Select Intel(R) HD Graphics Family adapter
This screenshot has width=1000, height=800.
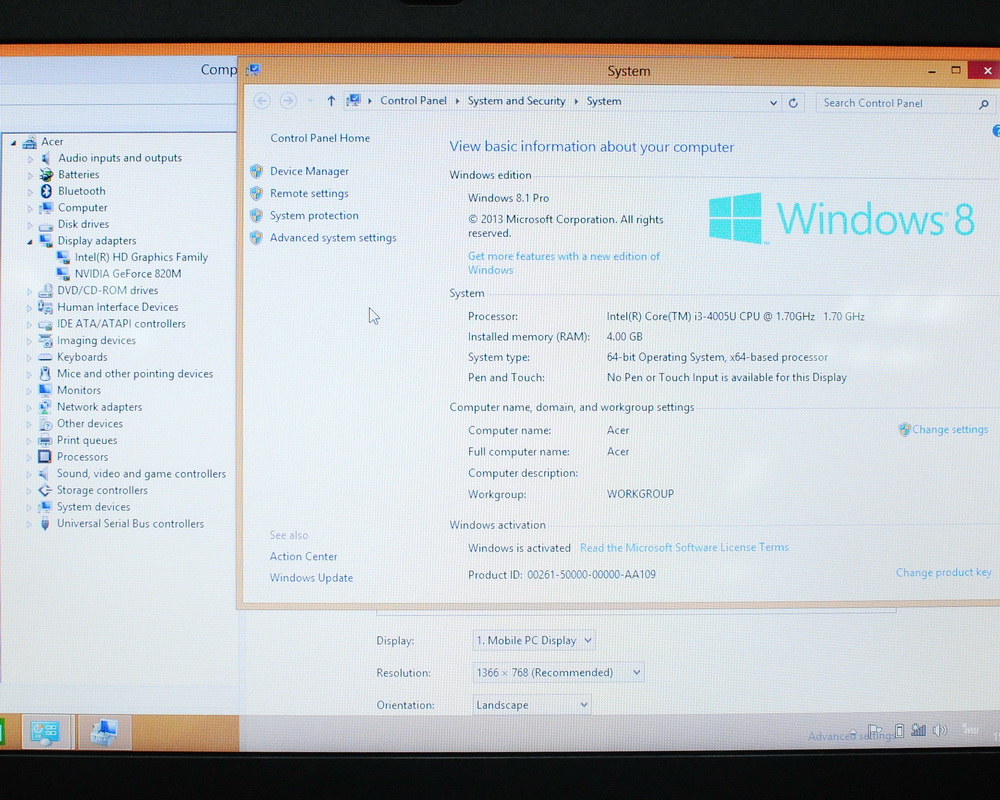point(142,257)
